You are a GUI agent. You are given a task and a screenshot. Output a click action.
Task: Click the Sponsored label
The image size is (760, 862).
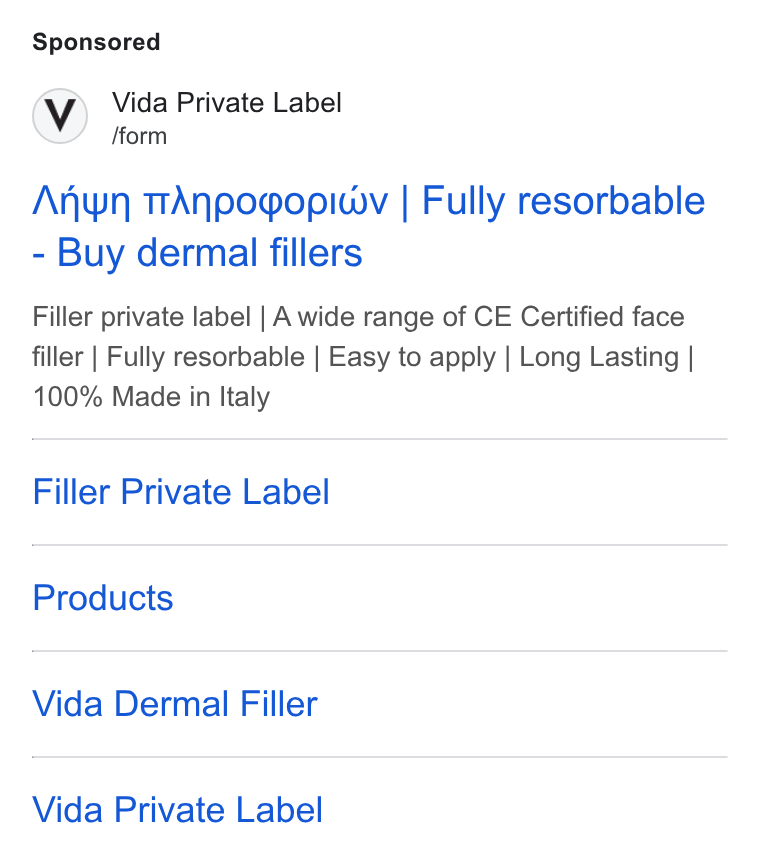tap(96, 42)
